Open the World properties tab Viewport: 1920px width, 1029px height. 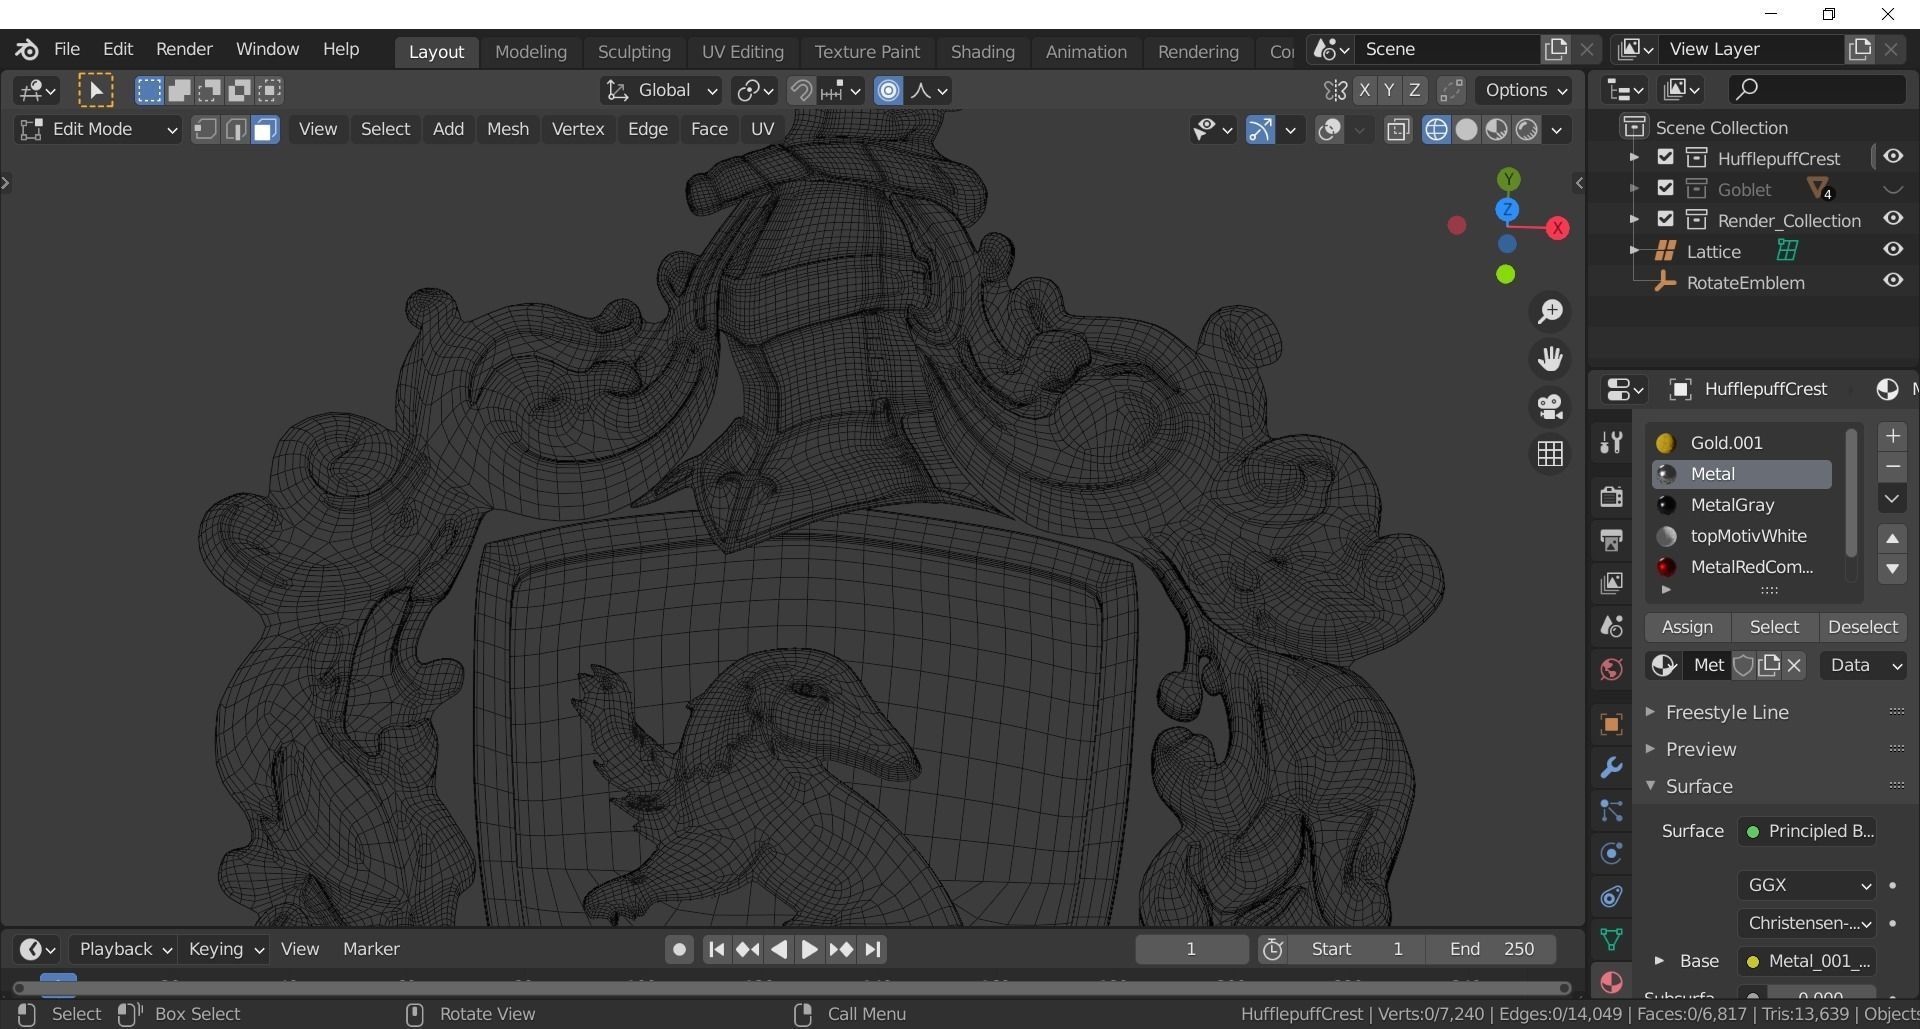(1611, 669)
